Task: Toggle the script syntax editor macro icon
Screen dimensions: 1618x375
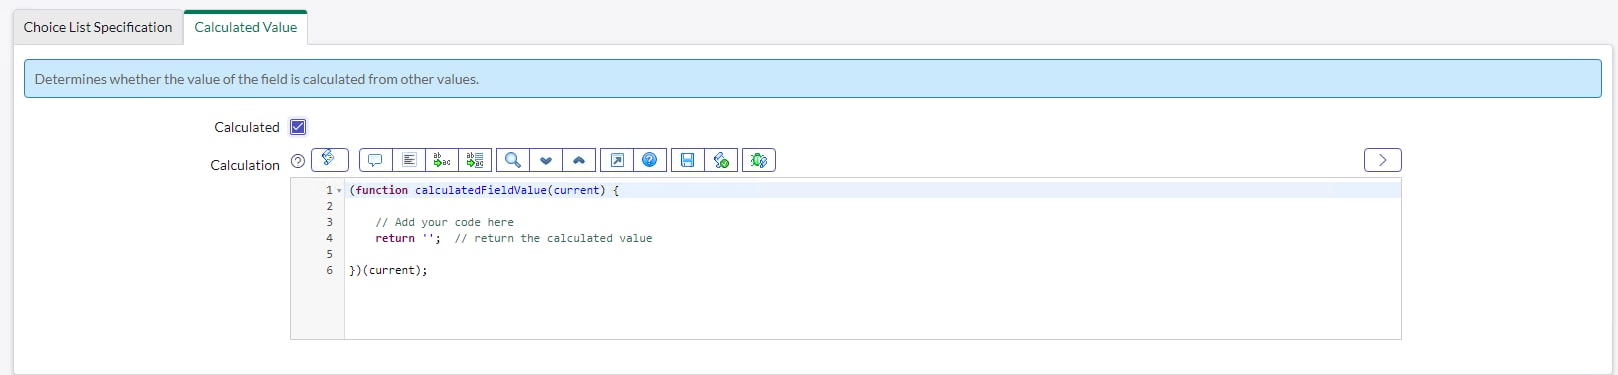Action: tap(330, 160)
